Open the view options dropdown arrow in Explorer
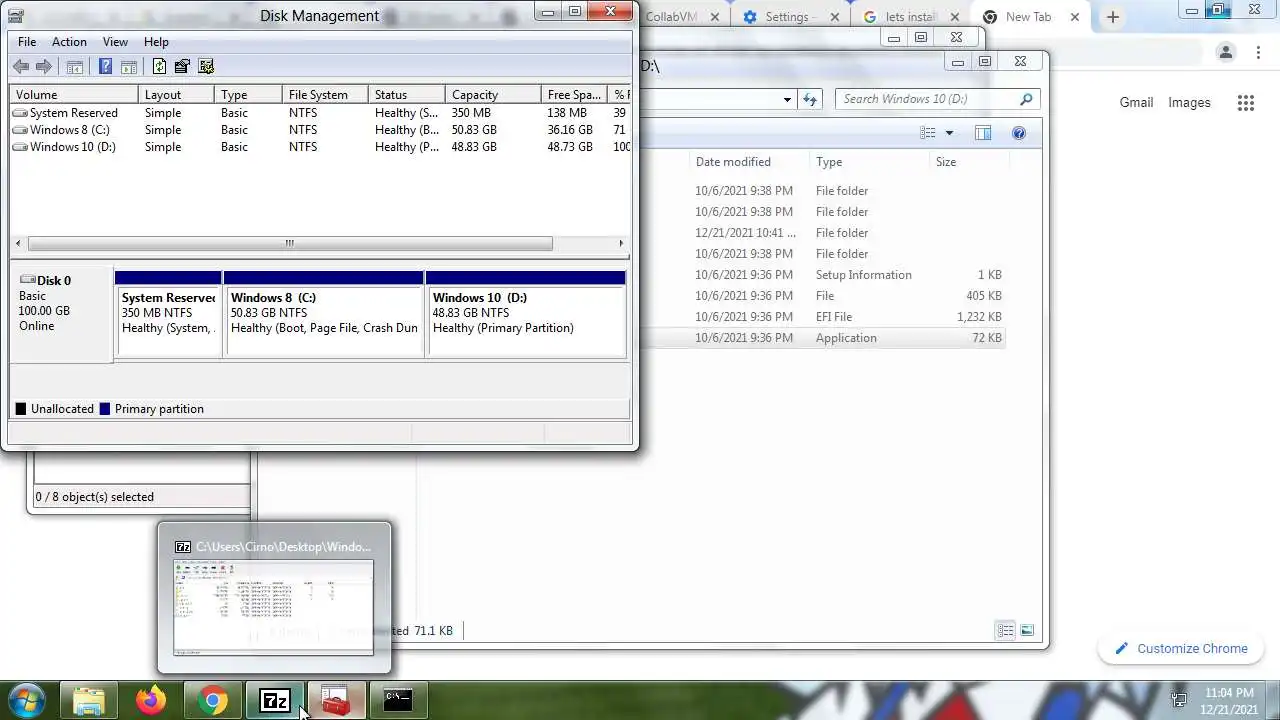The image size is (1280, 720). point(949,133)
